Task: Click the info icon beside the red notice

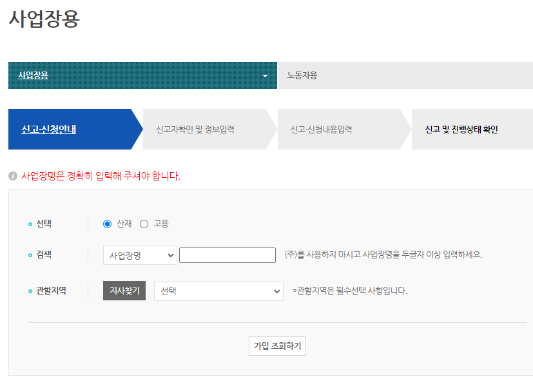Action: (13, 176)
